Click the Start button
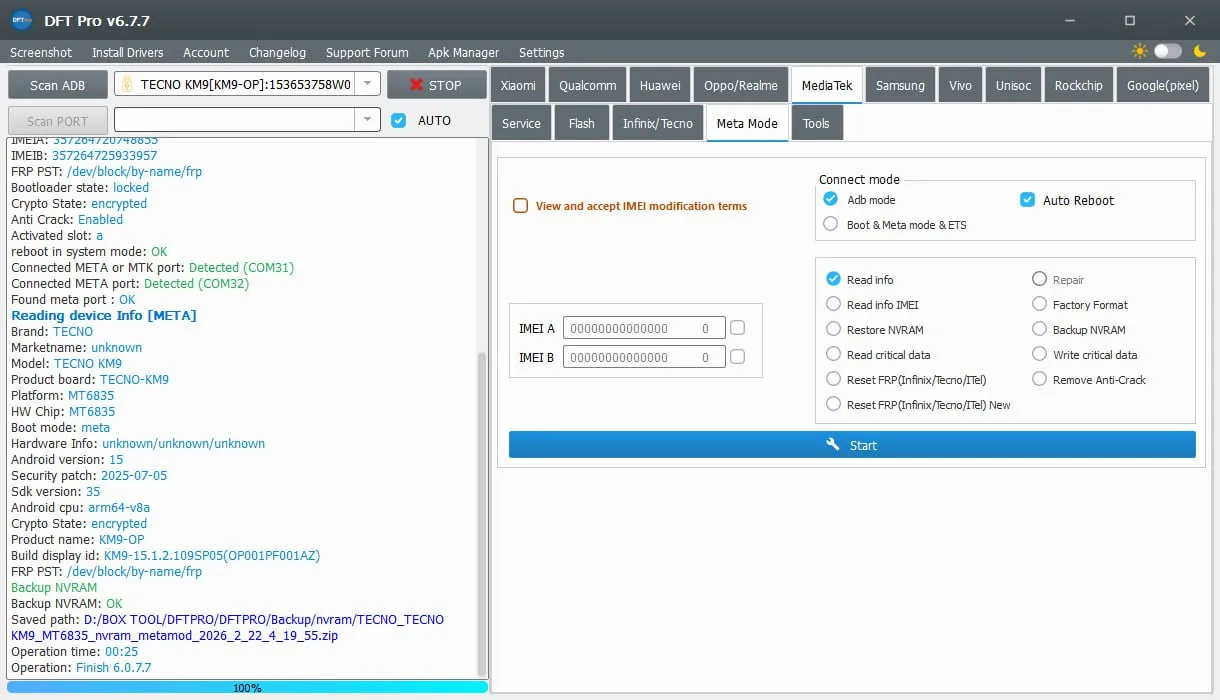The image size is (1220, 700). click(852, 445)
